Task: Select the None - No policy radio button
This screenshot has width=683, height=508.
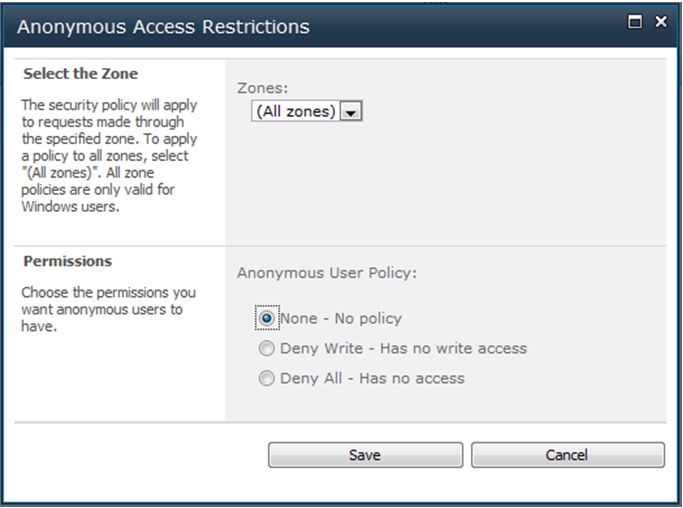Action: tap(267, 318)
